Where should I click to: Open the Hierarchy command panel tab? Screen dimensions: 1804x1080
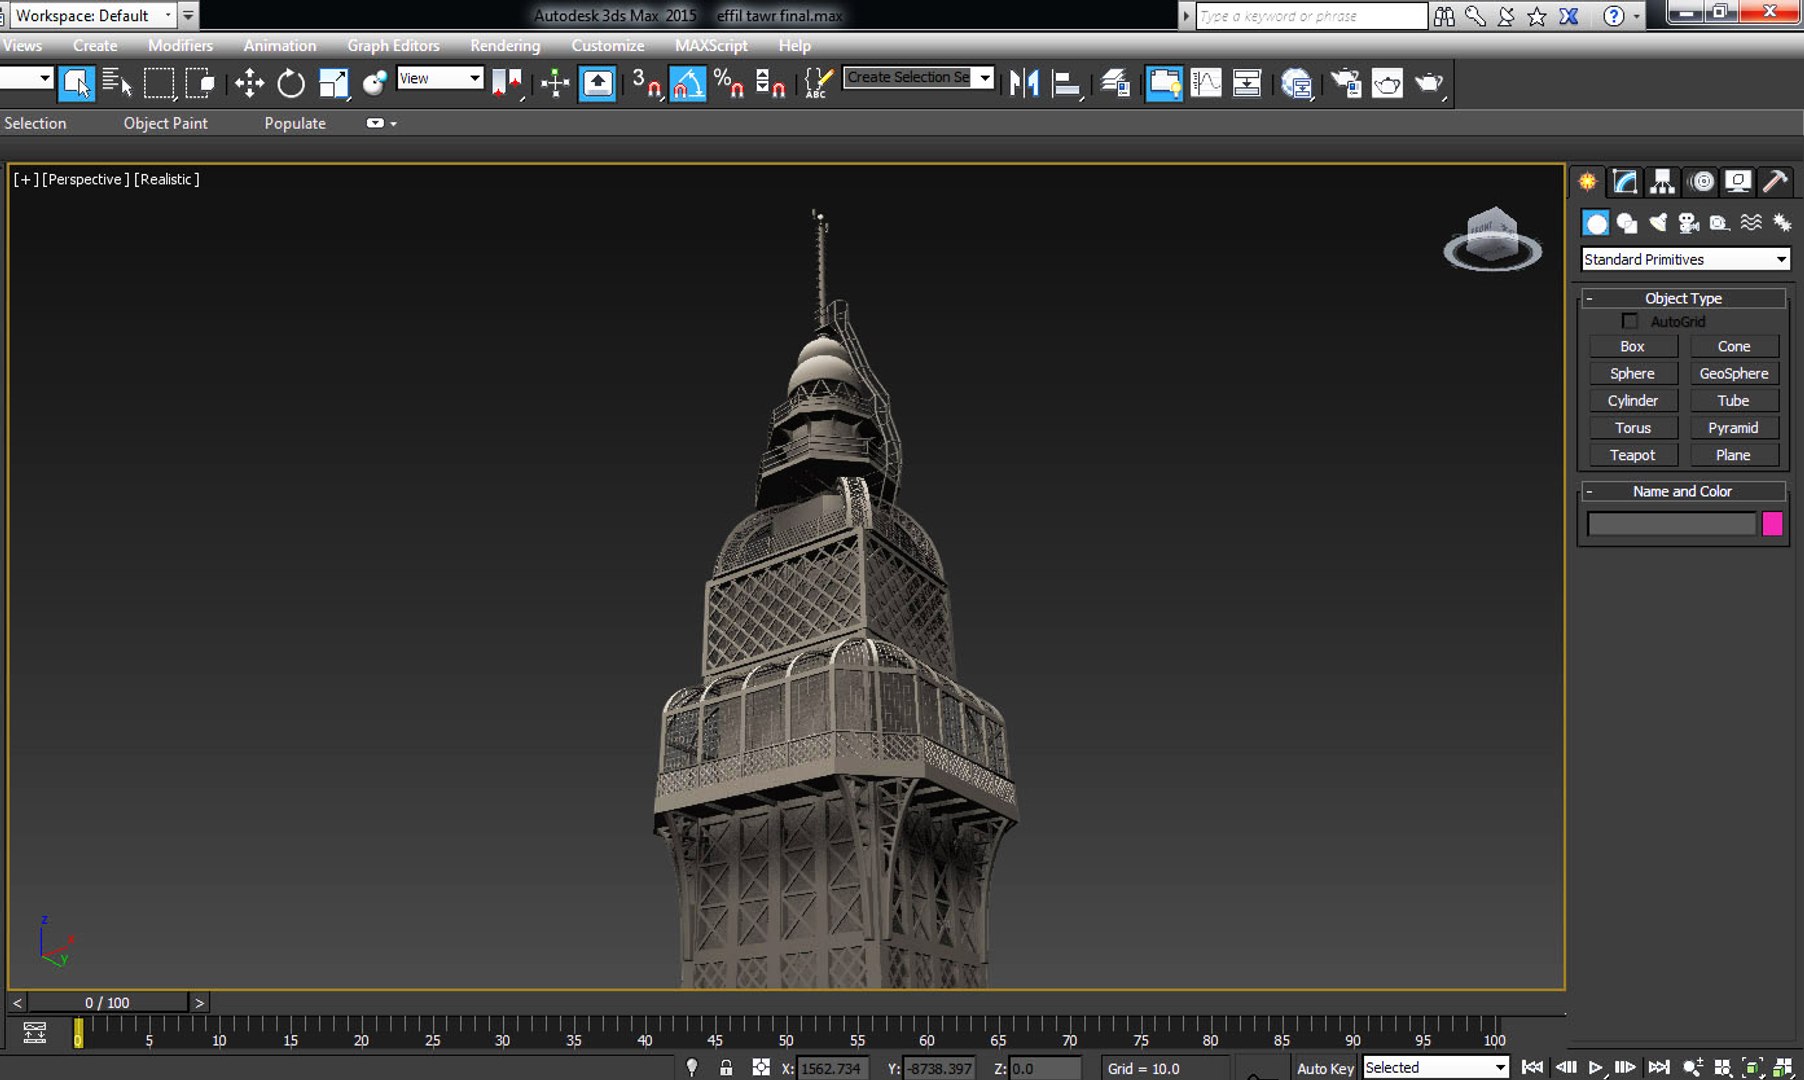point(1662,181)
